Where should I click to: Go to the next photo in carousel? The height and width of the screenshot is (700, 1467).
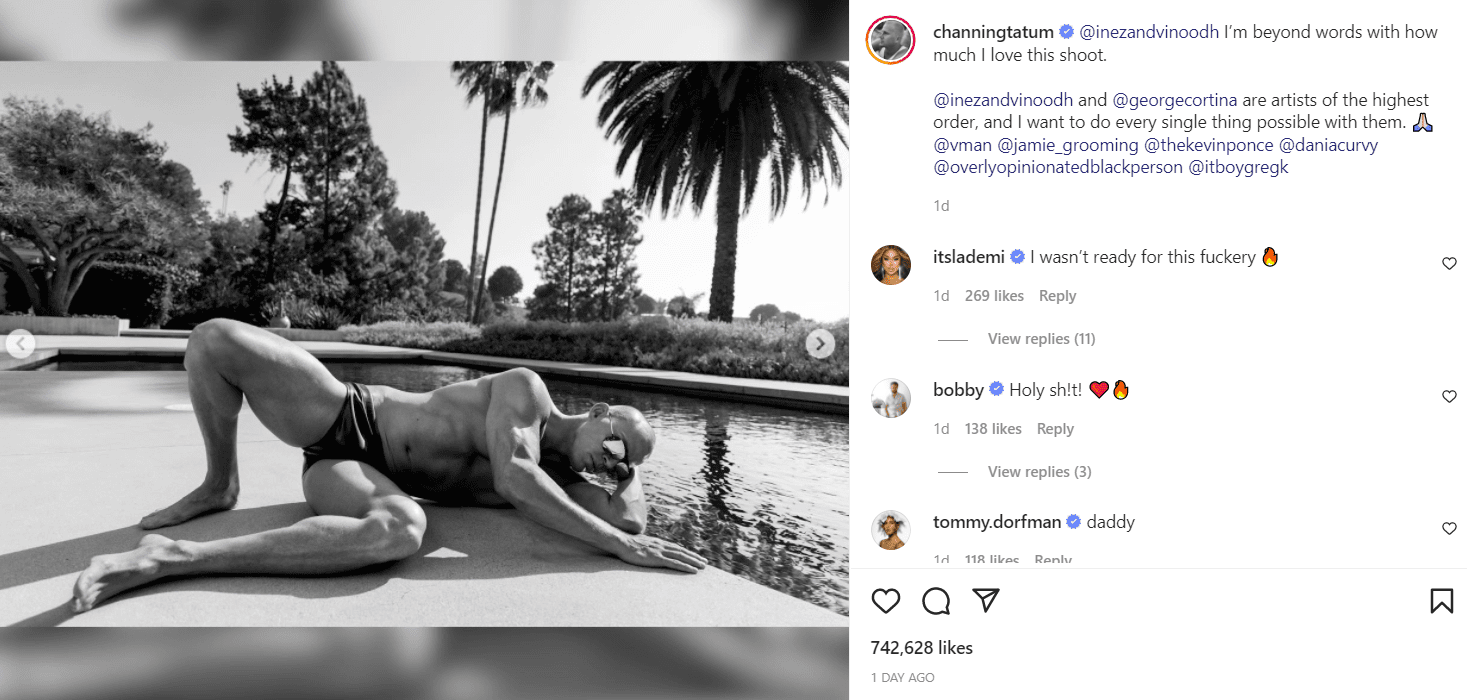pos(820,344)
